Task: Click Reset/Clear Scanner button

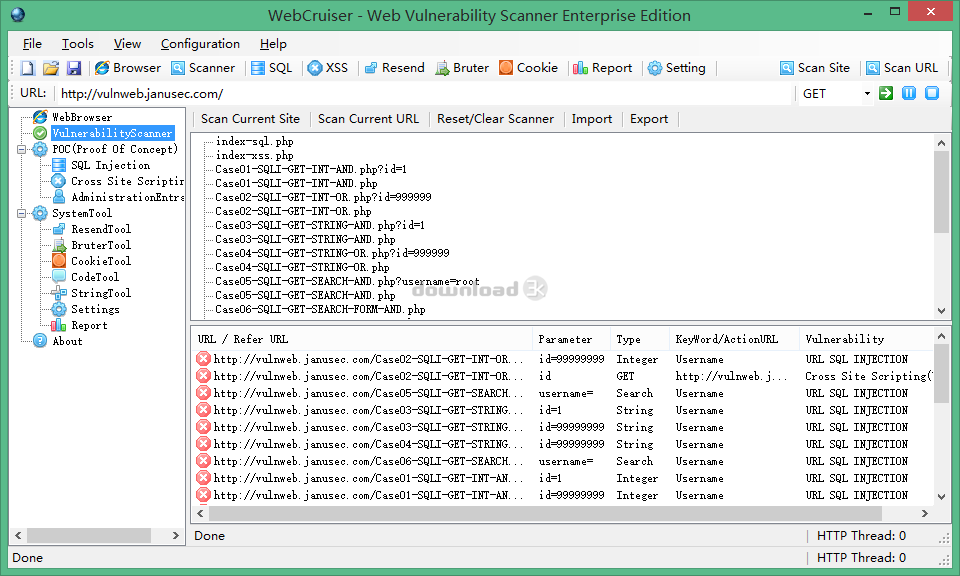Action: (495, 119)
